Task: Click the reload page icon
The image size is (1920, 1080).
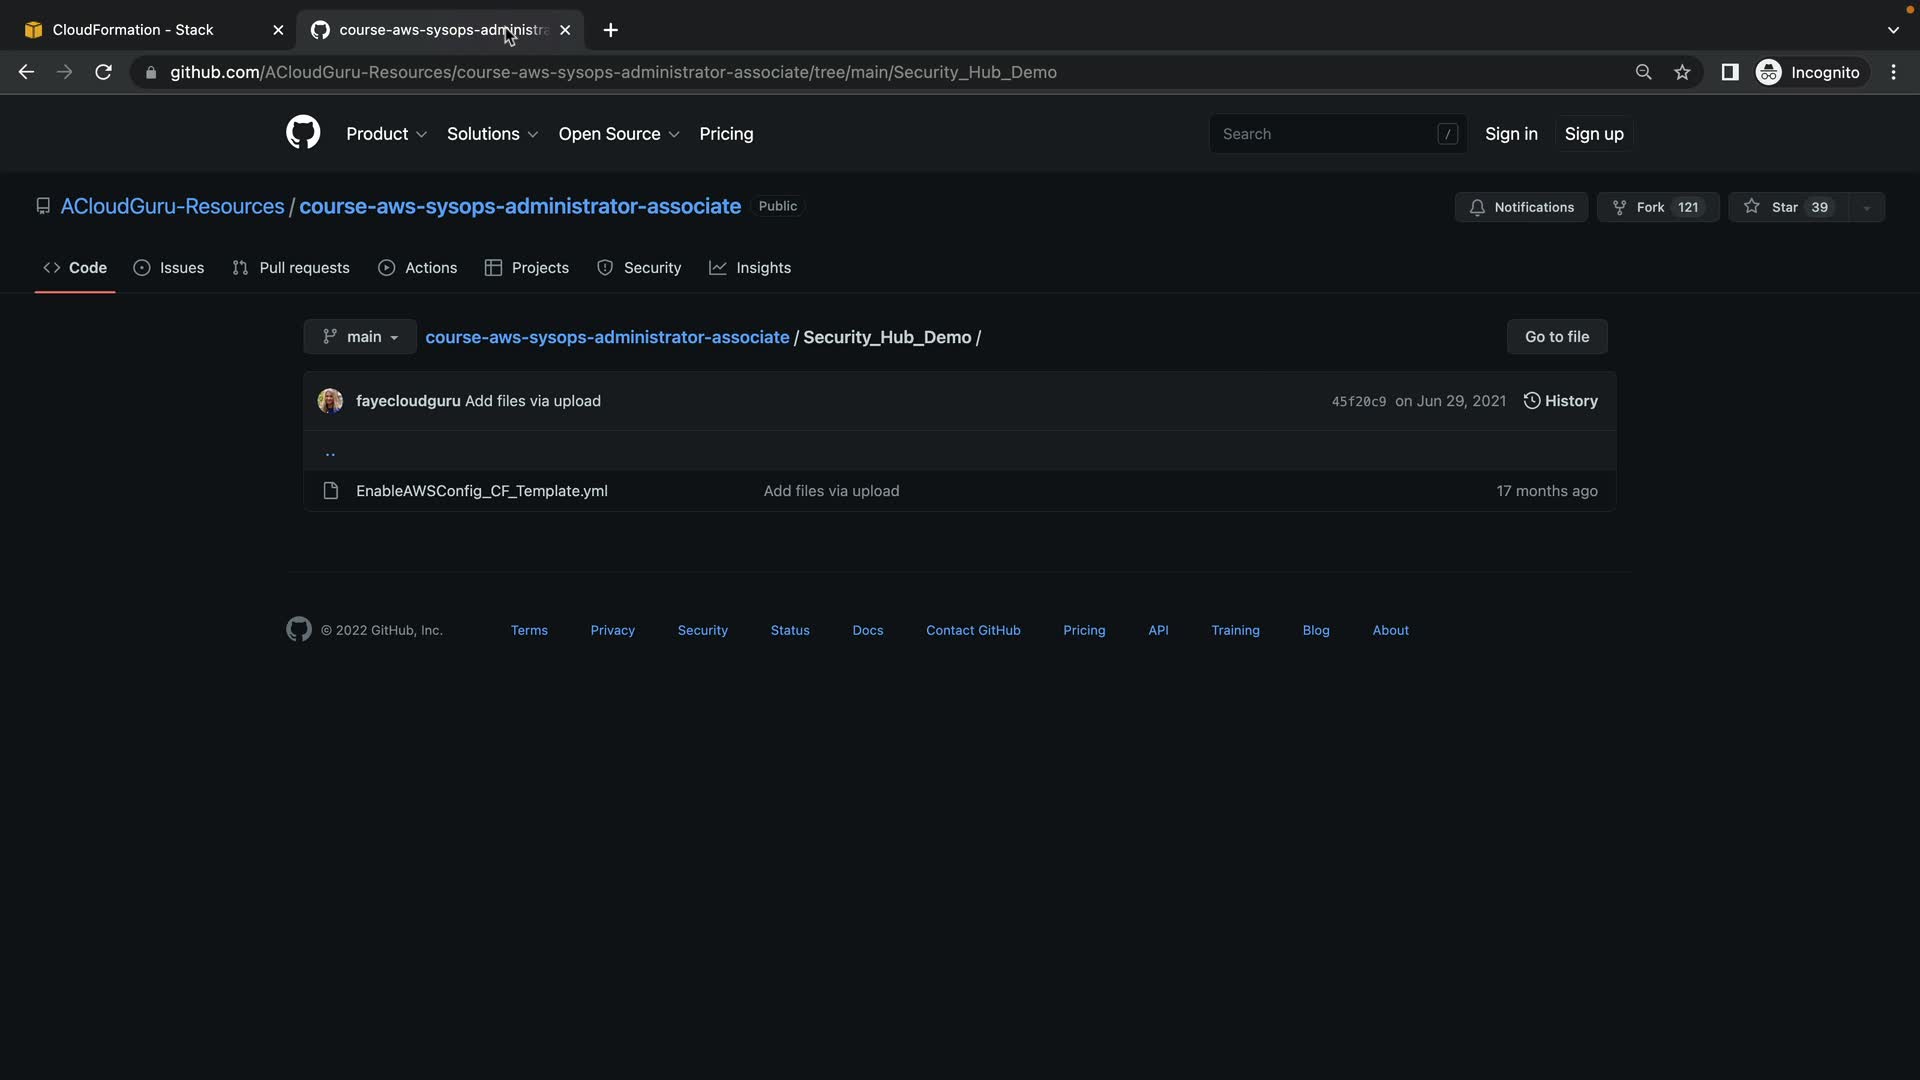Action: 103,72
